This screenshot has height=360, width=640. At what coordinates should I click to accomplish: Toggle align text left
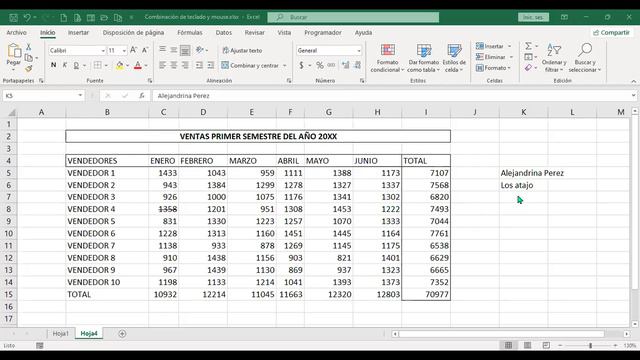162,65
